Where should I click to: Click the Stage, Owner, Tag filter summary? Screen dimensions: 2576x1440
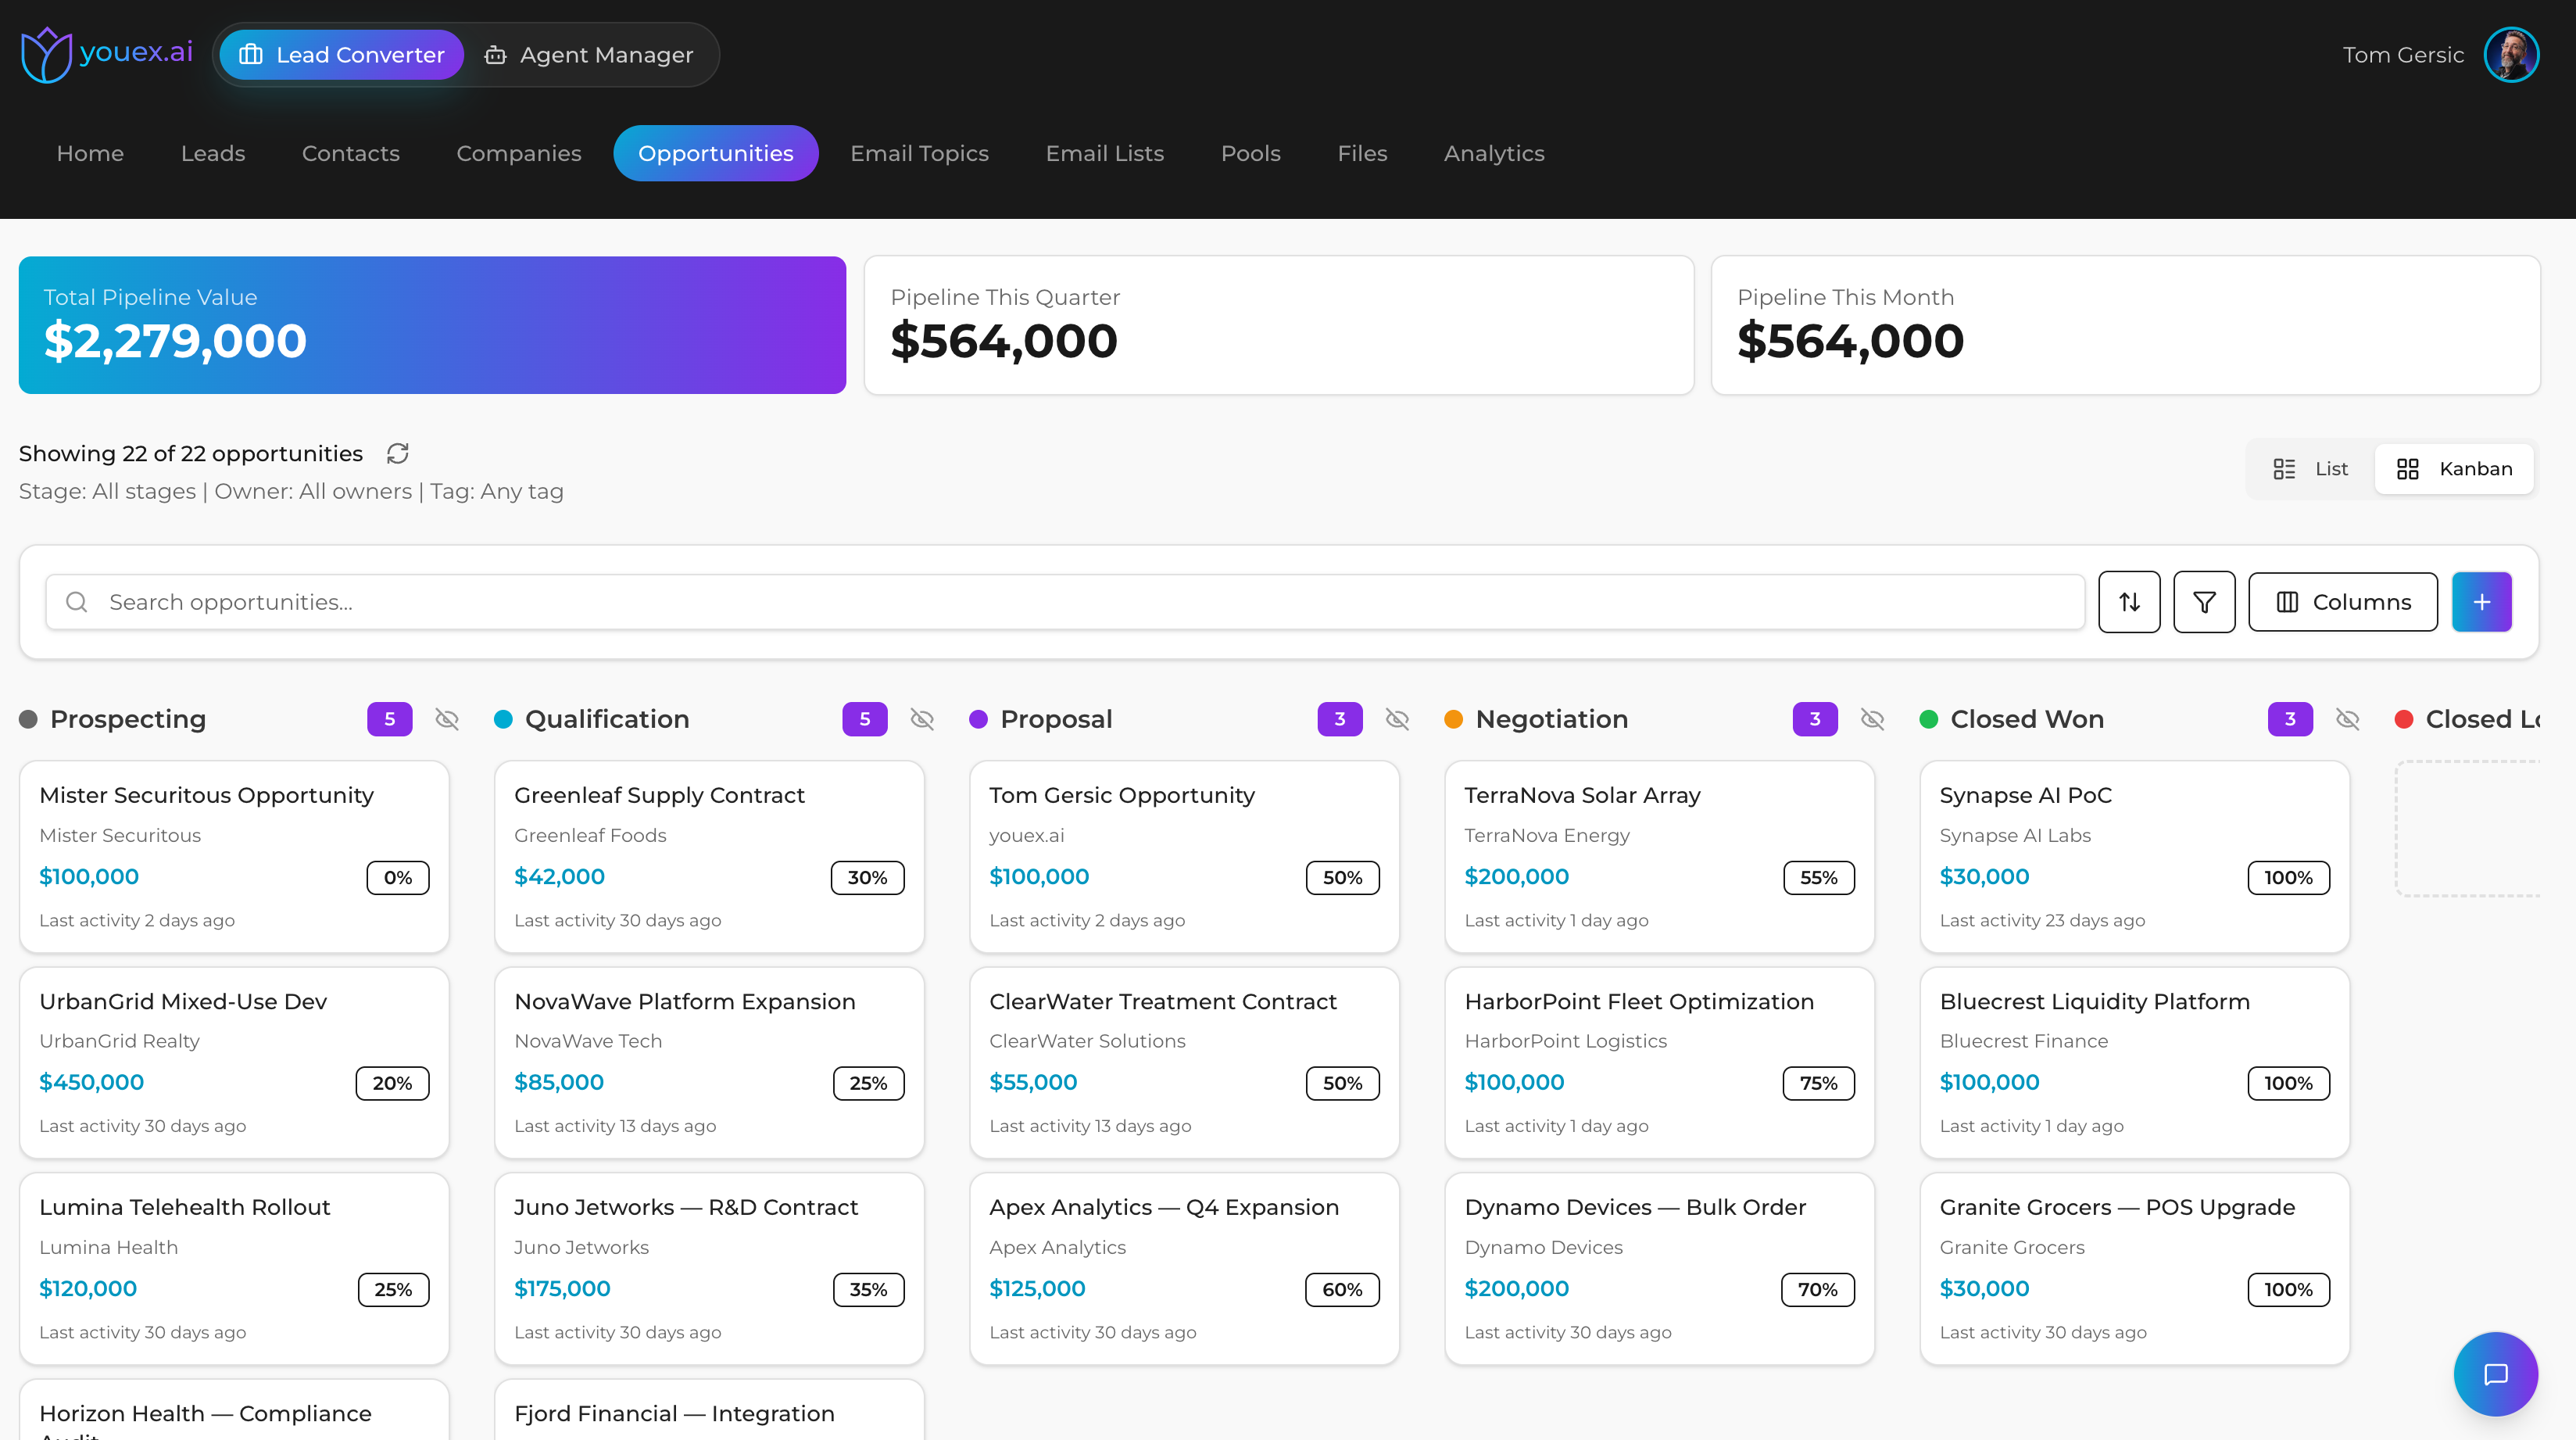click(x=291, y=491)
